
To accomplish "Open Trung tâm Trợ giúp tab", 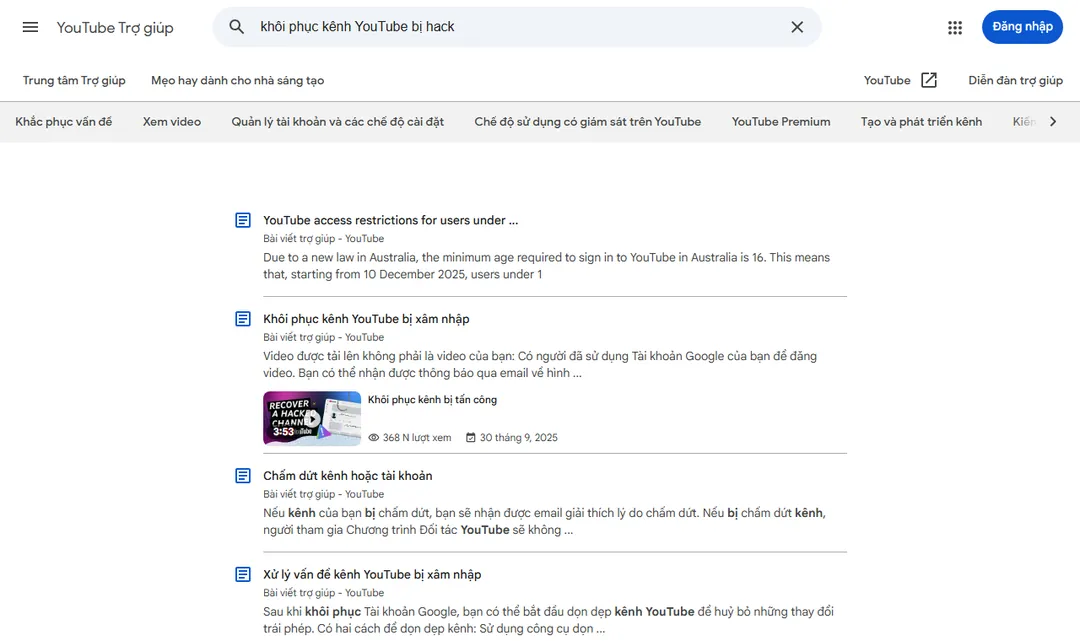I will coord(74,81).
